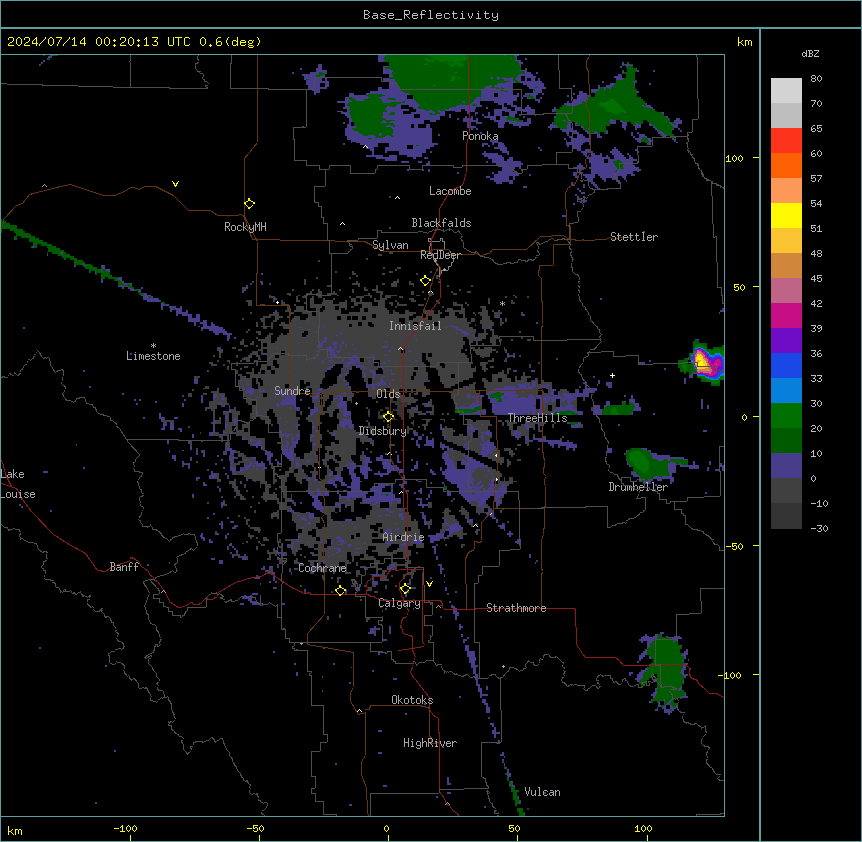
Task: Click the yellow diamond marker south of RedDeer
Action: pos(426,281)
